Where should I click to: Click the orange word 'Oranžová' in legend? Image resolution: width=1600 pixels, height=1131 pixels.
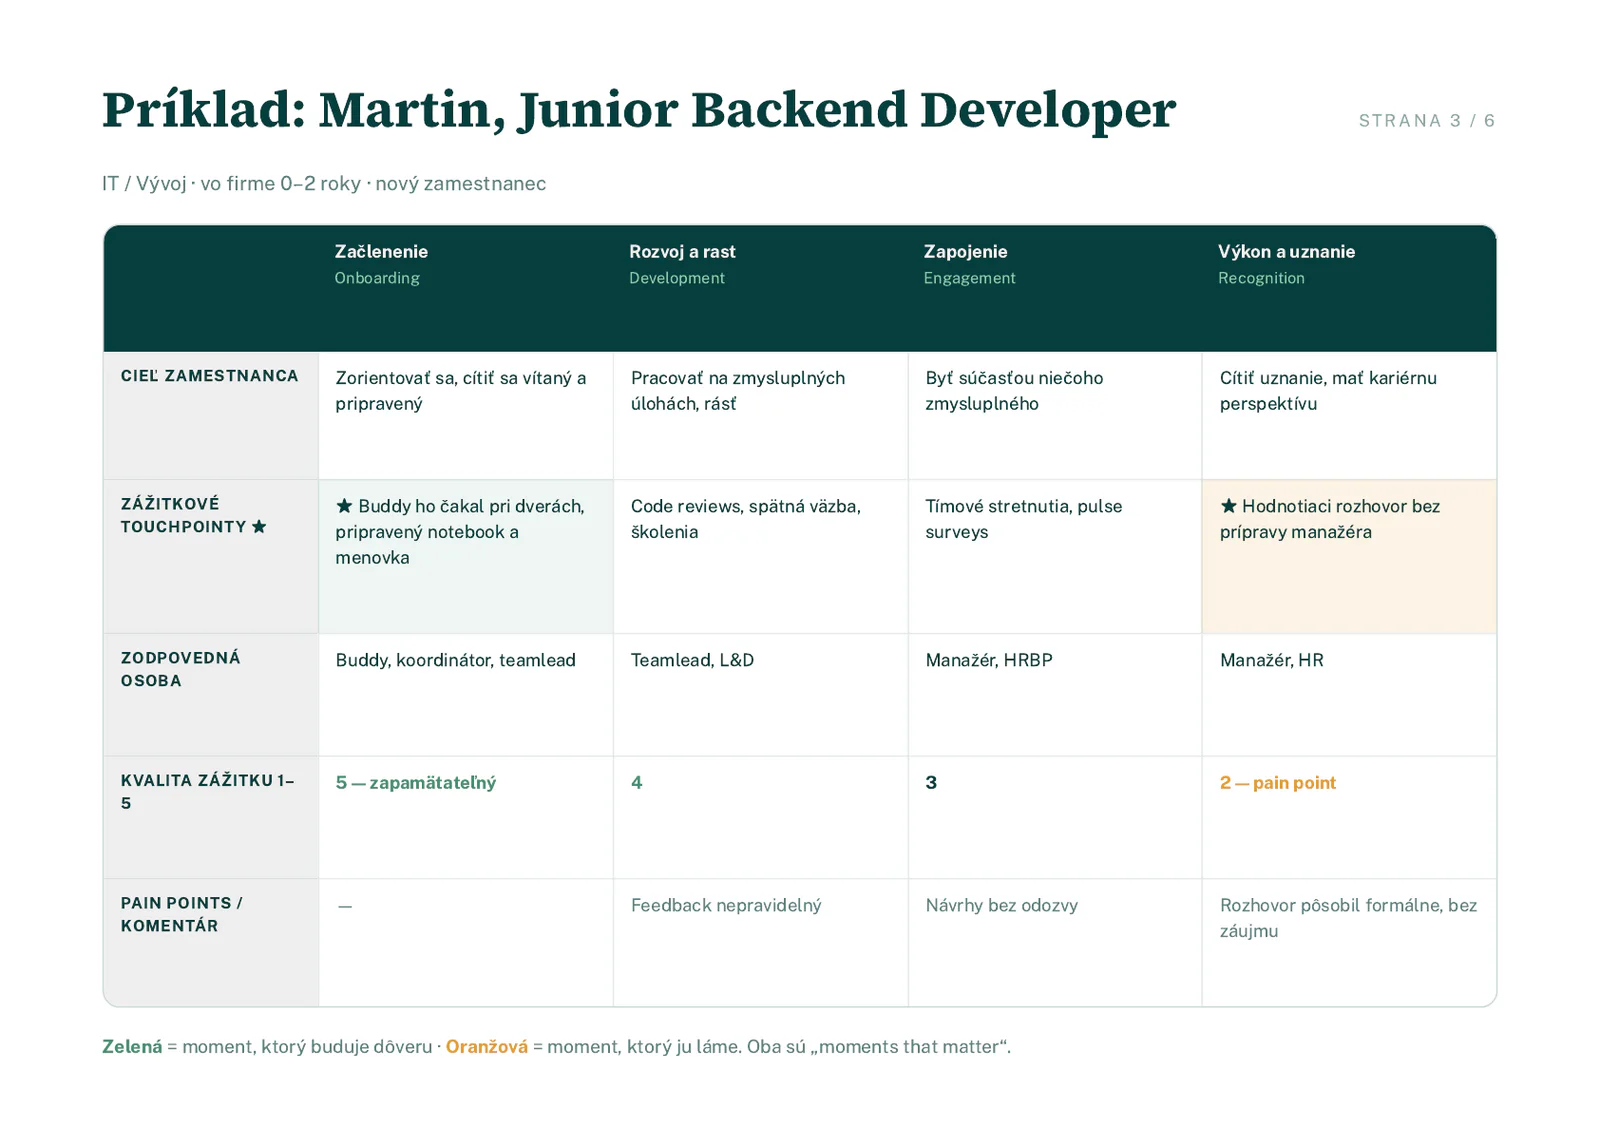[x=487, y=1047]
